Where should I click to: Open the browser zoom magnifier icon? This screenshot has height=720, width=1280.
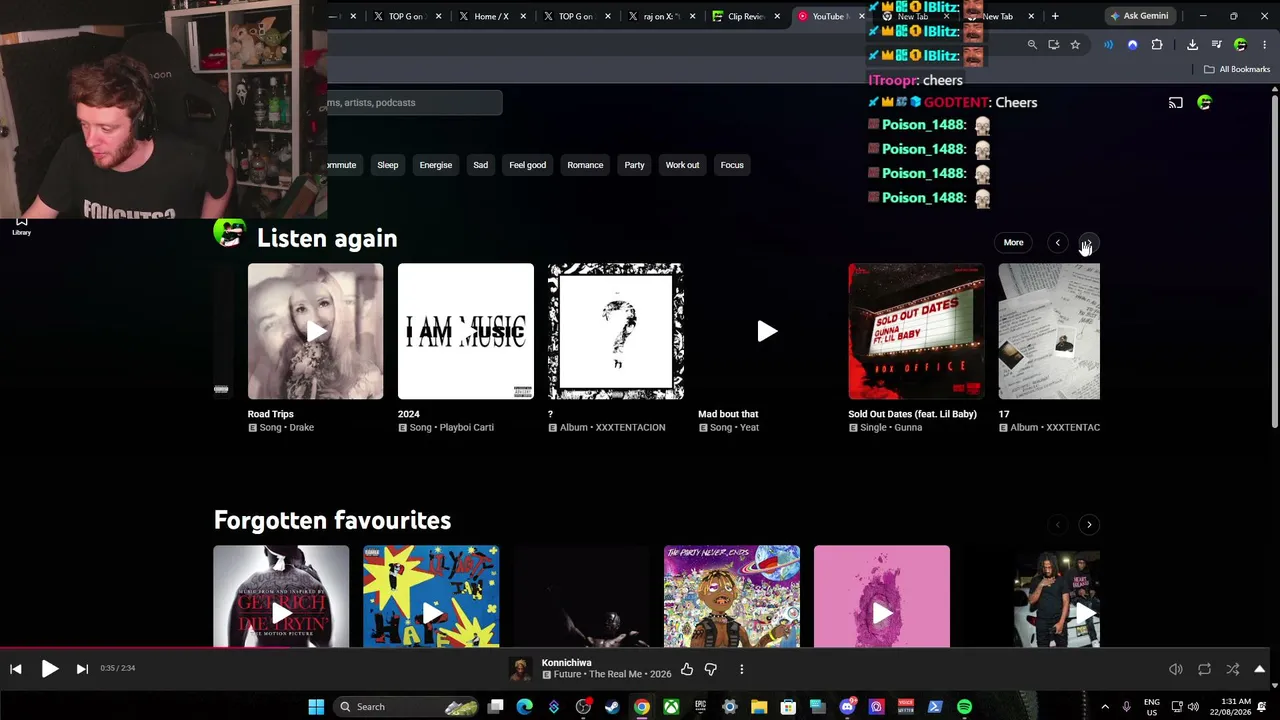coord(1032,45)
